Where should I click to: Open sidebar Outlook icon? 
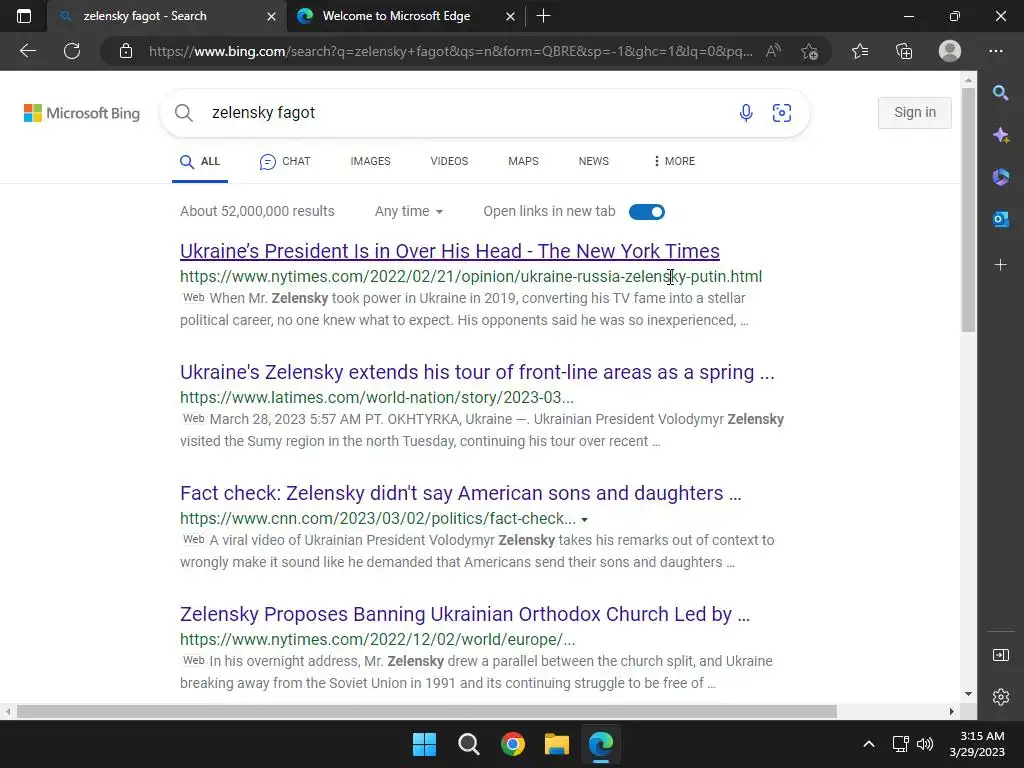pos(1000,219)
